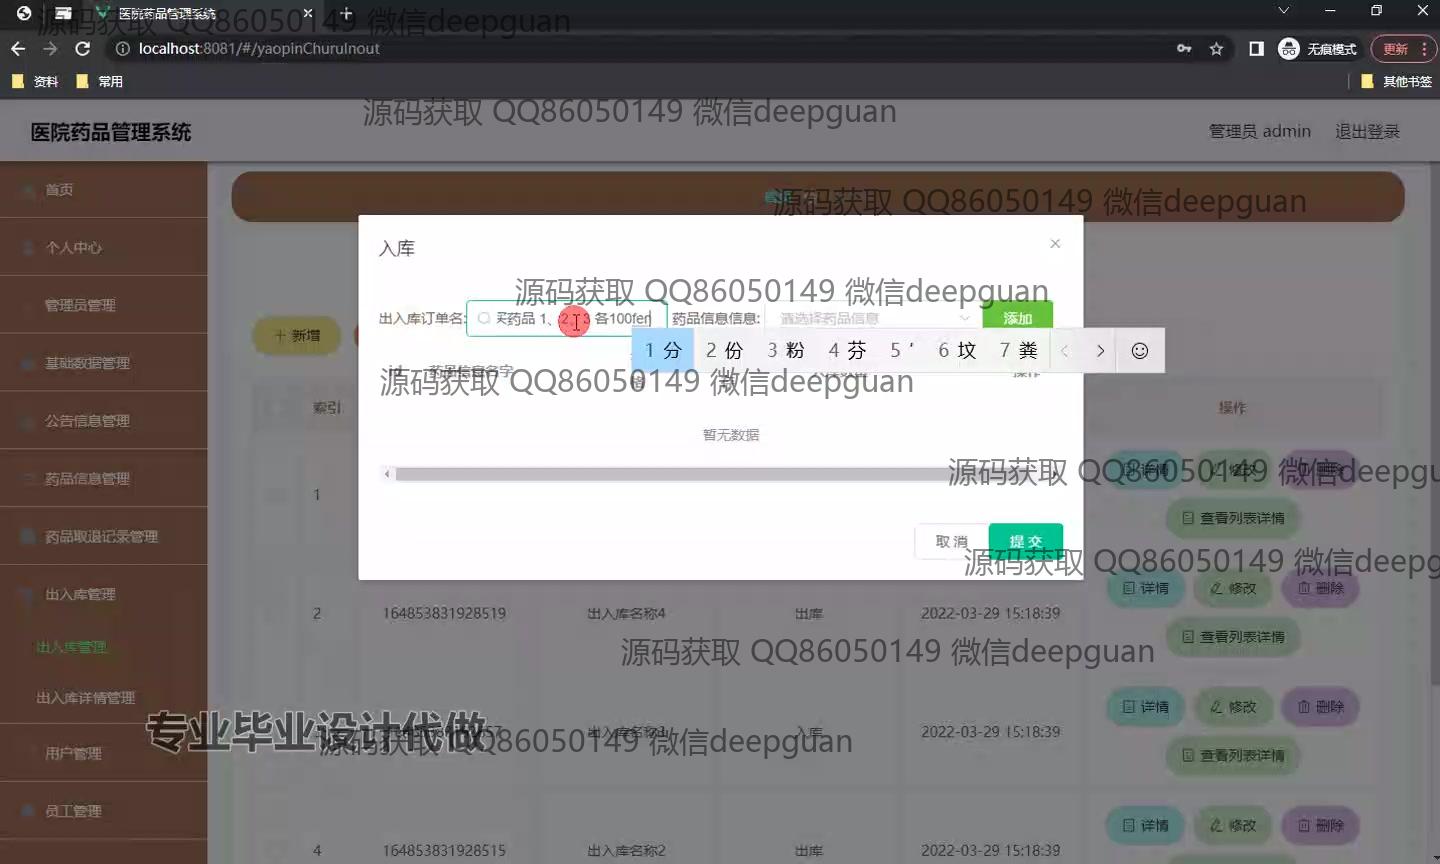
Task: Open password key icon in address bar
Action: (x=1184, y=48)
